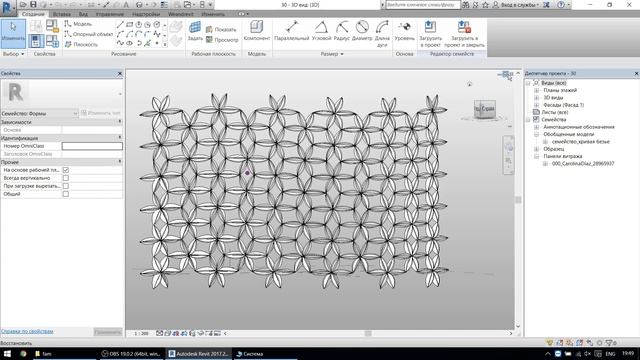Click the 'Номер OmniClass' input field

point(92,146)
